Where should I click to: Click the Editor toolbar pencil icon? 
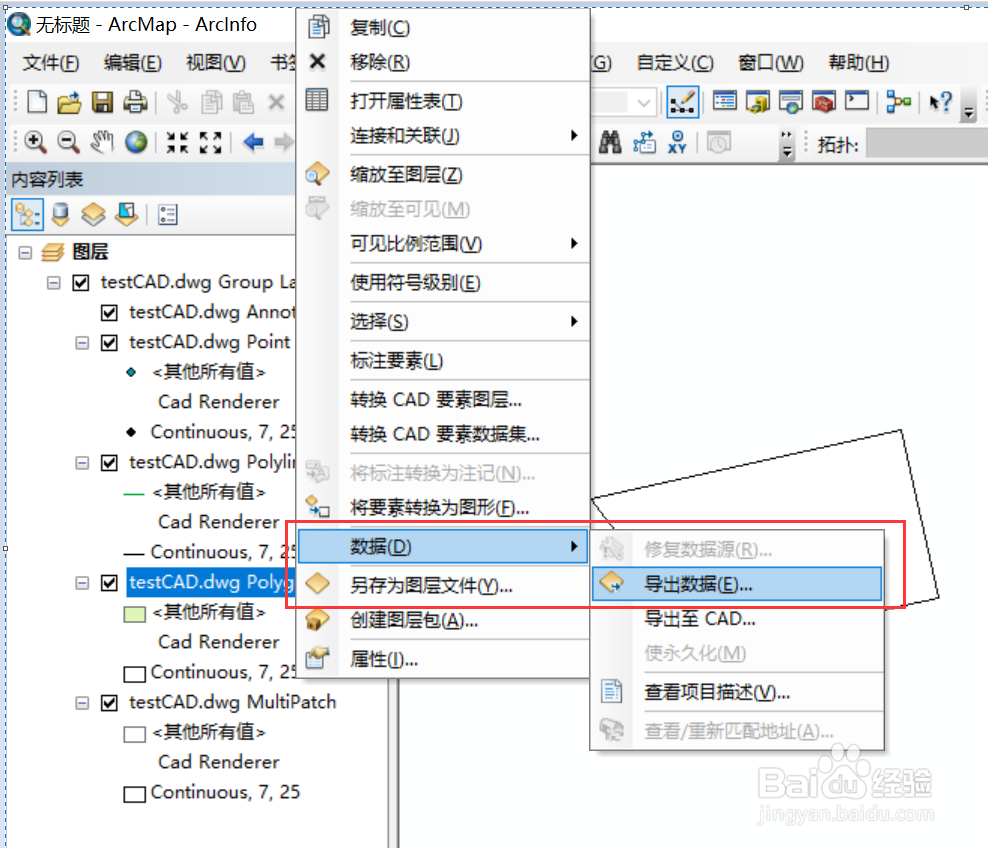click(x=682, y=101)
